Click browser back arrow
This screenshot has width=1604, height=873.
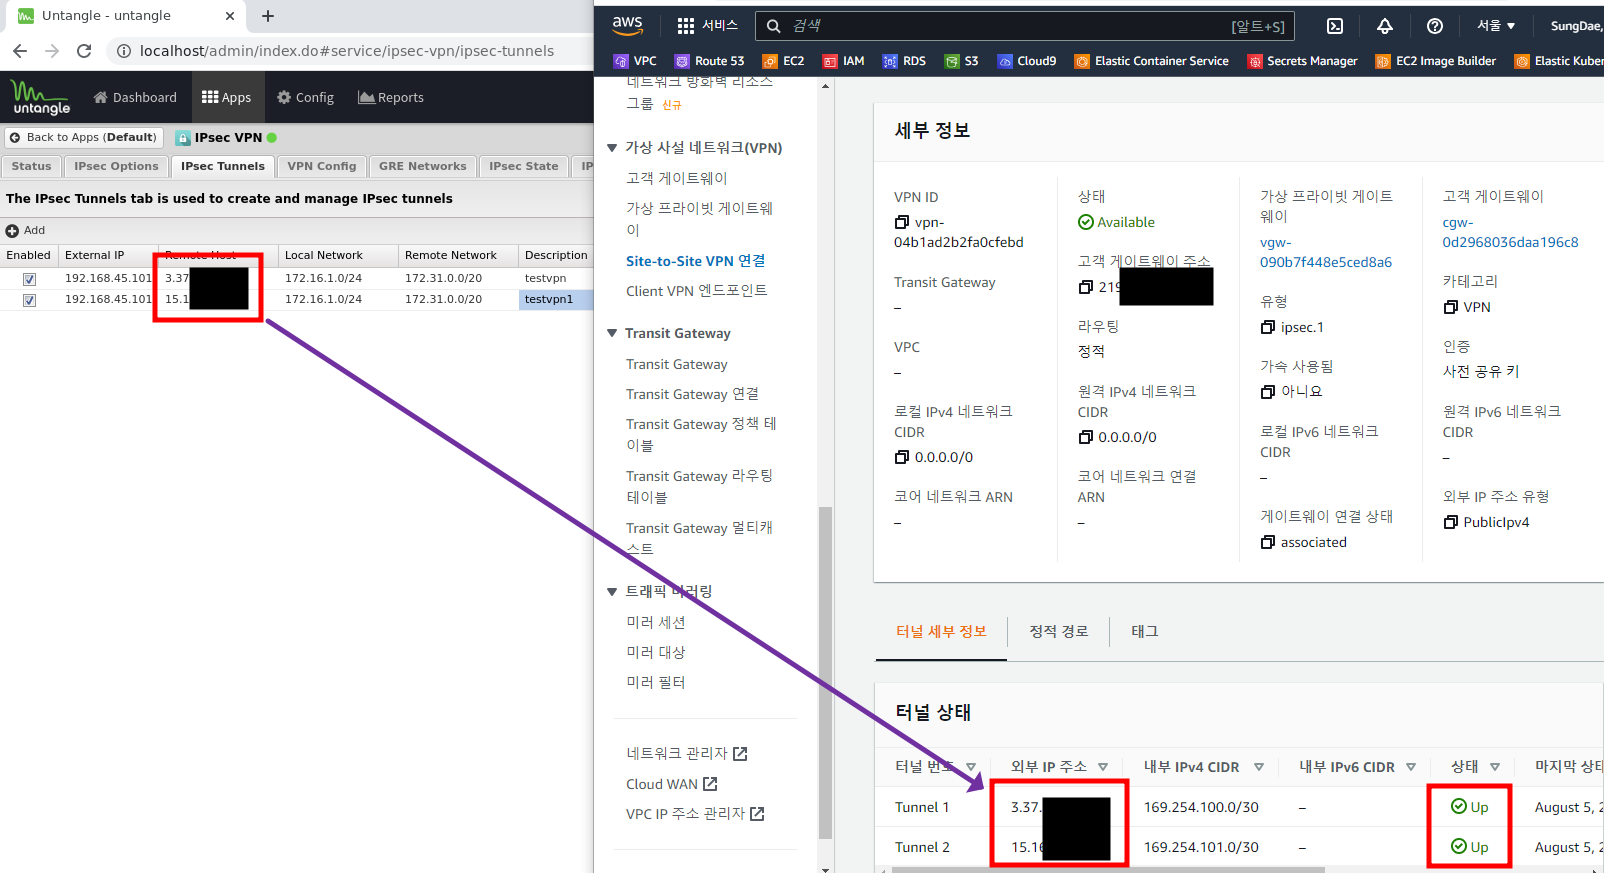tap(20, 51)
